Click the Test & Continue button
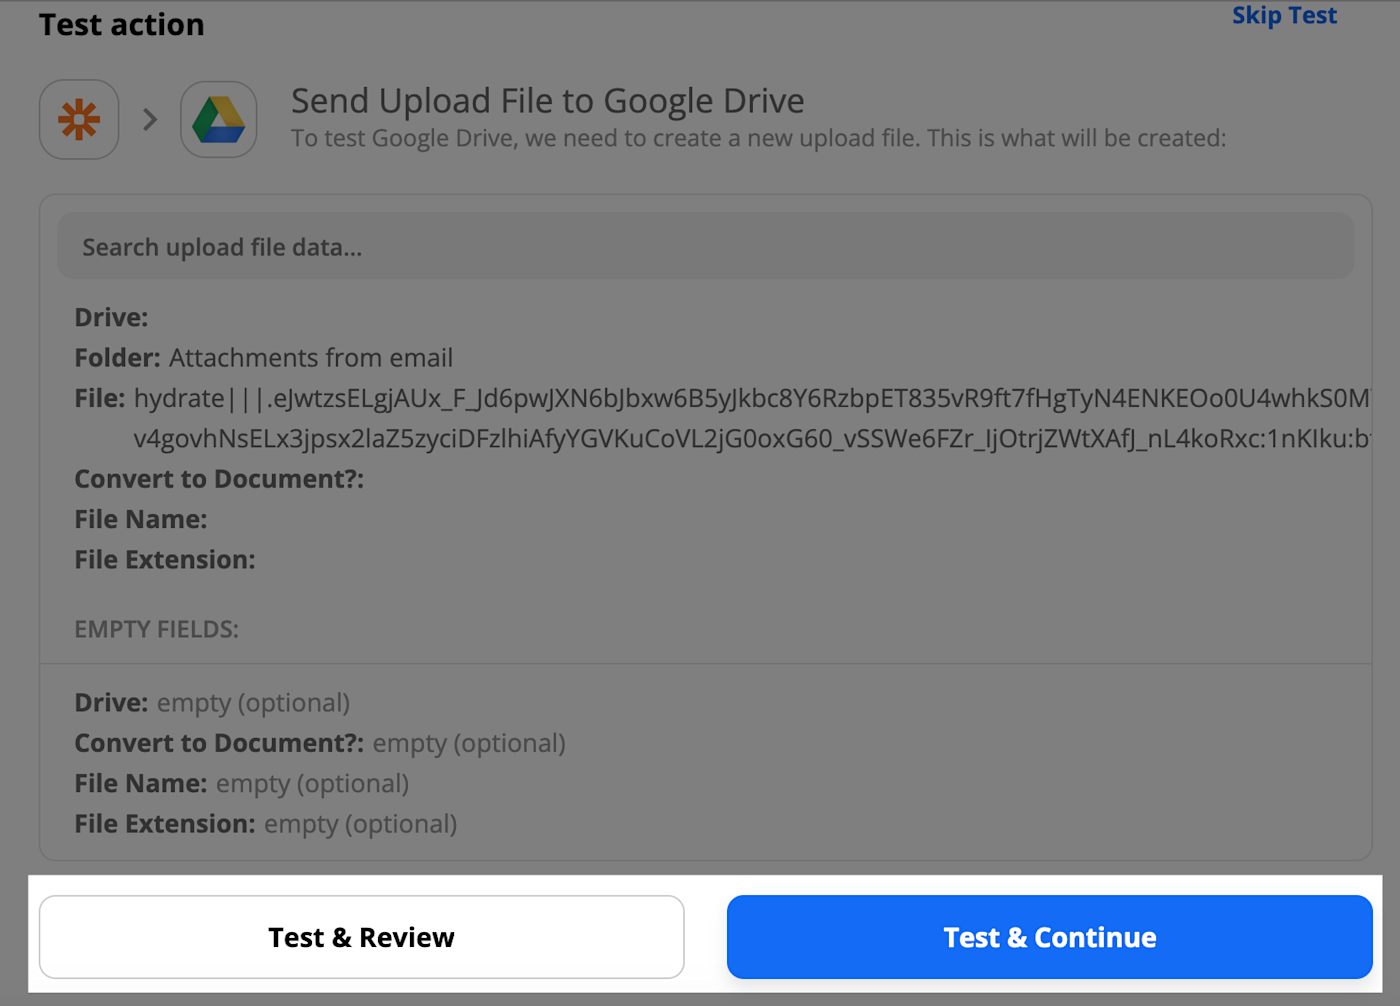Image resolution: width=1400 pixels, height=1006 pixels. click(1049, 937)
